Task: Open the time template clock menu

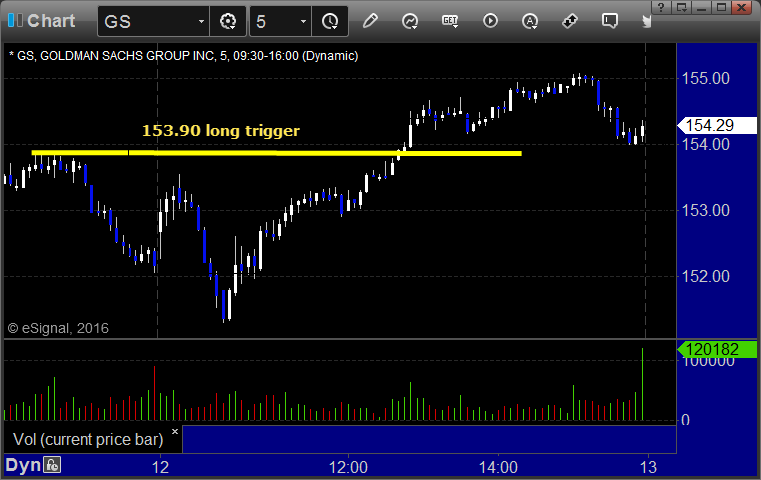Action: (x=330, y=21)
